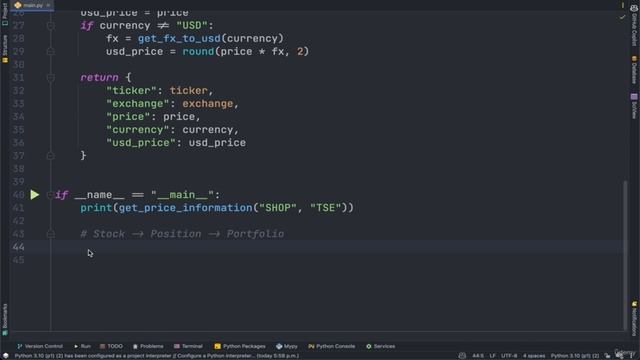Image resolution: width=640 pixels, height=360 pixels.
Task: Click the fold marker on line 43
Action: 51,234
